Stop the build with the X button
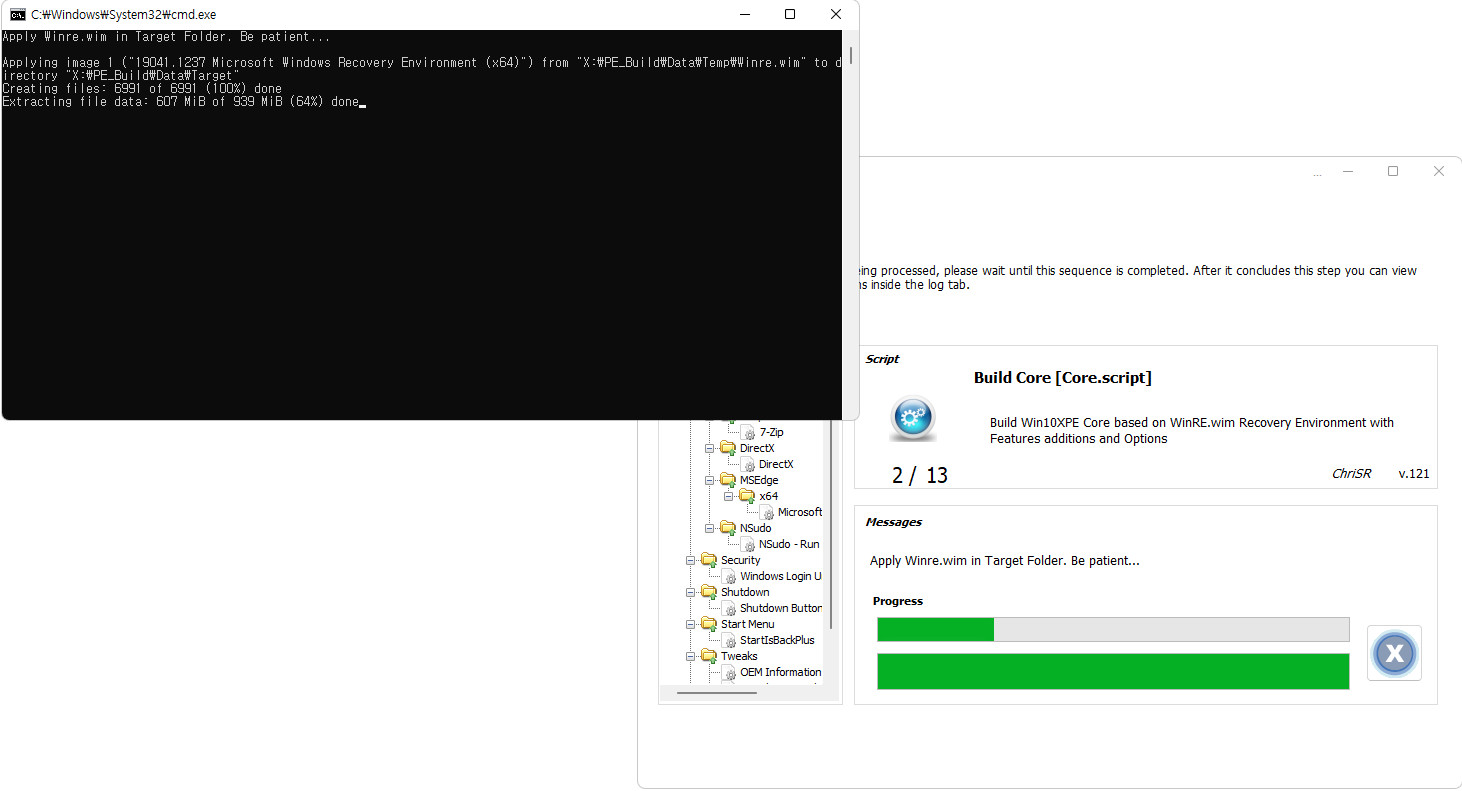1462x791 pixels. [x=1394, y=653]
